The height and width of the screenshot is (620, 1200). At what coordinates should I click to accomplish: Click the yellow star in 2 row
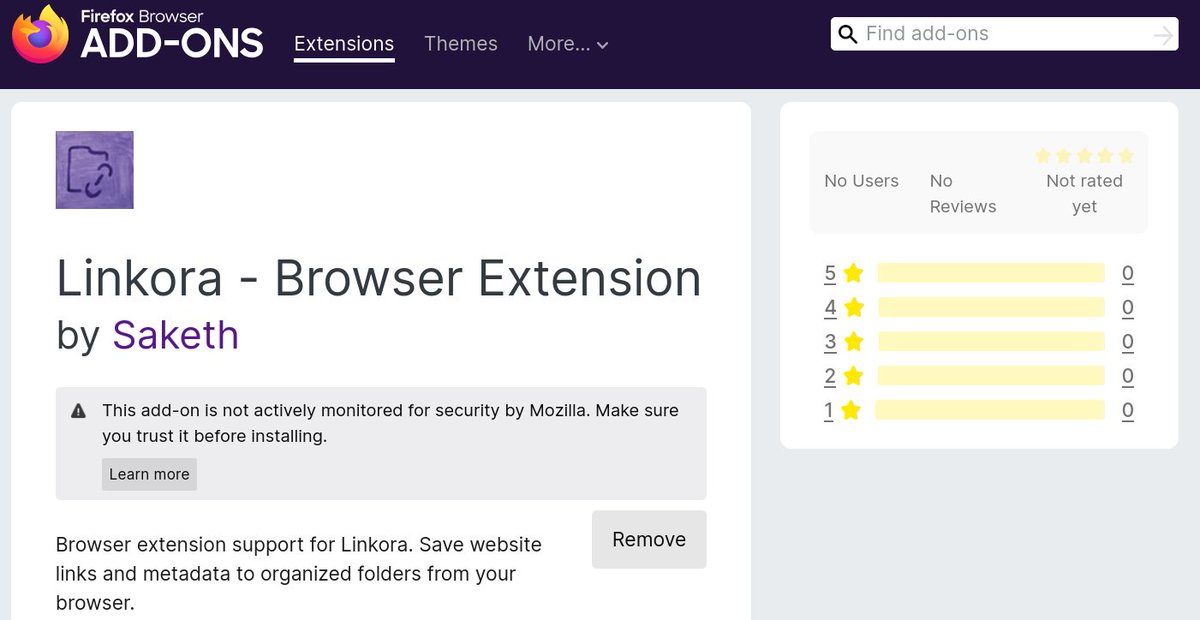tap(853, 376)
